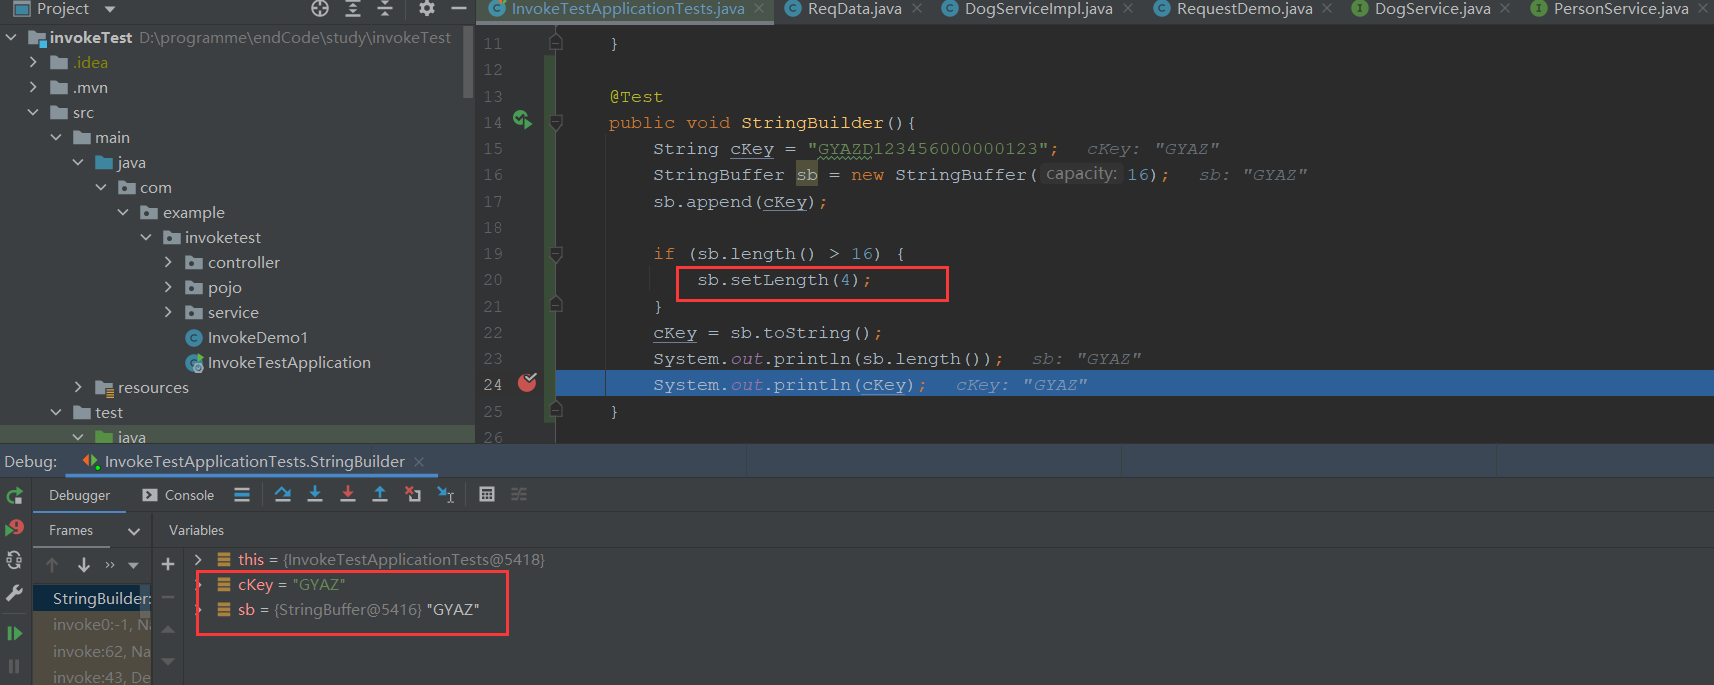
Task: Click Step Into icon
Action: 315,494
